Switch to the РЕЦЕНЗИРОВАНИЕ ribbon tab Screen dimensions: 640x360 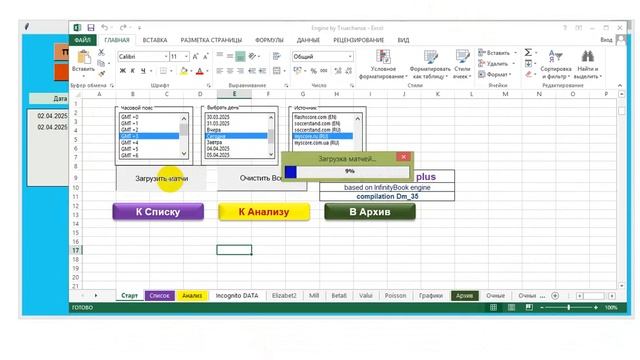358,40
